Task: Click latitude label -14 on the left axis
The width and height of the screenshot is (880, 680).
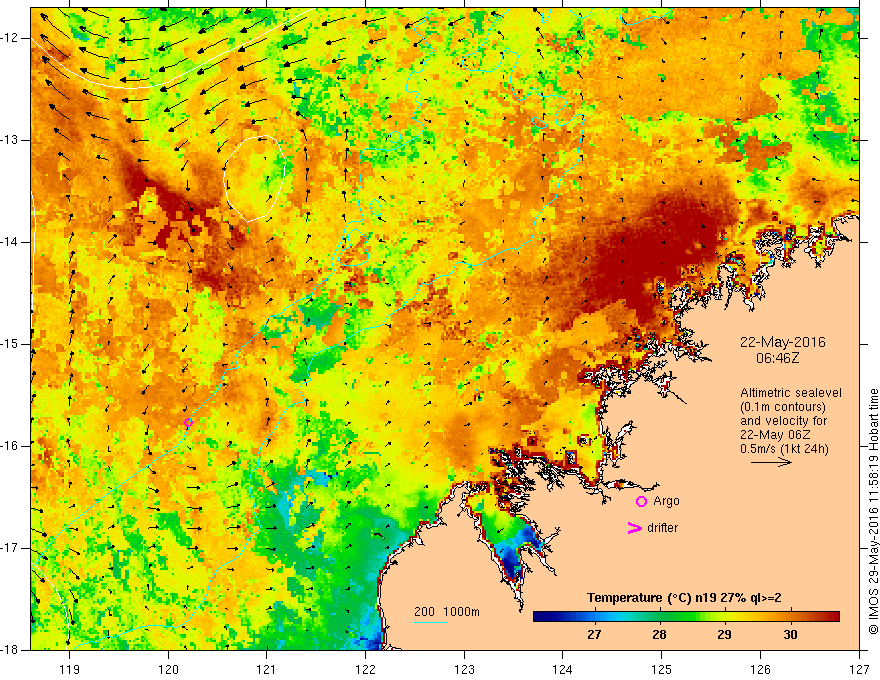Action: (10, 242)
